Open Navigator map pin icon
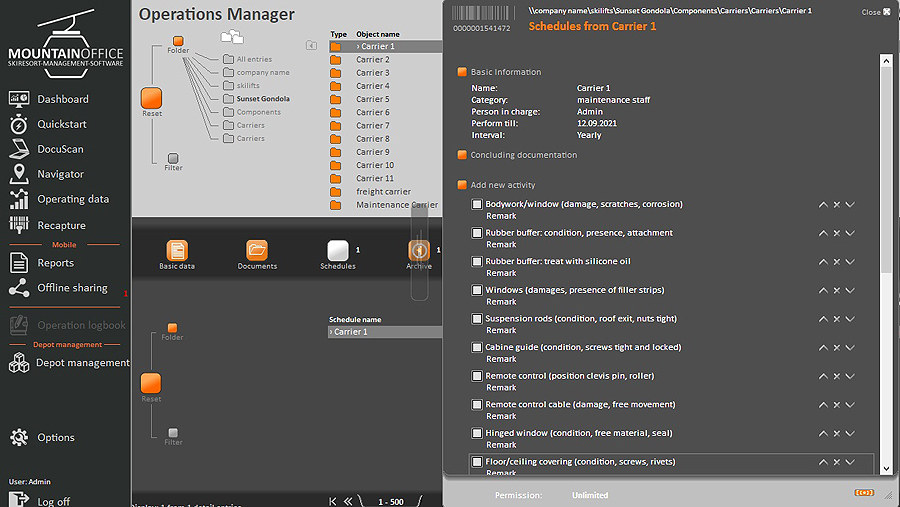This screenshot has width=900, height=507. click(x=19, y=174)
